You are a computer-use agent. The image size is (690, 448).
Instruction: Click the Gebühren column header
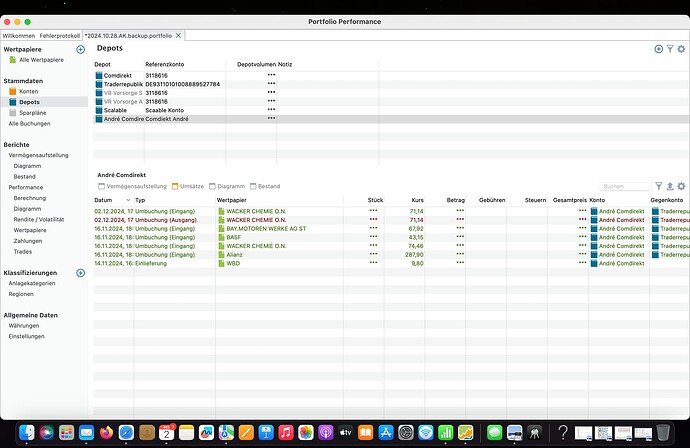[x=492, y=200]
